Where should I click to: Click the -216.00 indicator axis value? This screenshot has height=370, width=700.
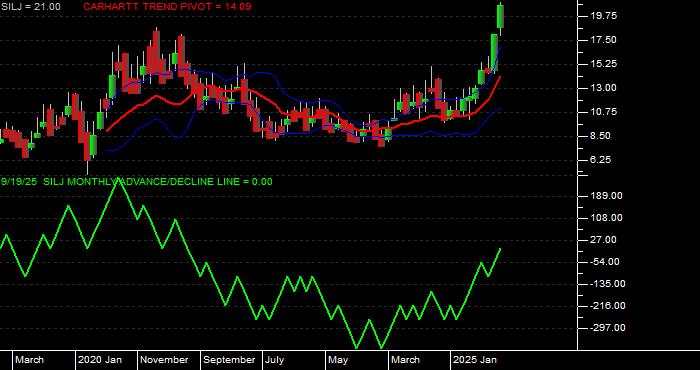tap(607, 306)
